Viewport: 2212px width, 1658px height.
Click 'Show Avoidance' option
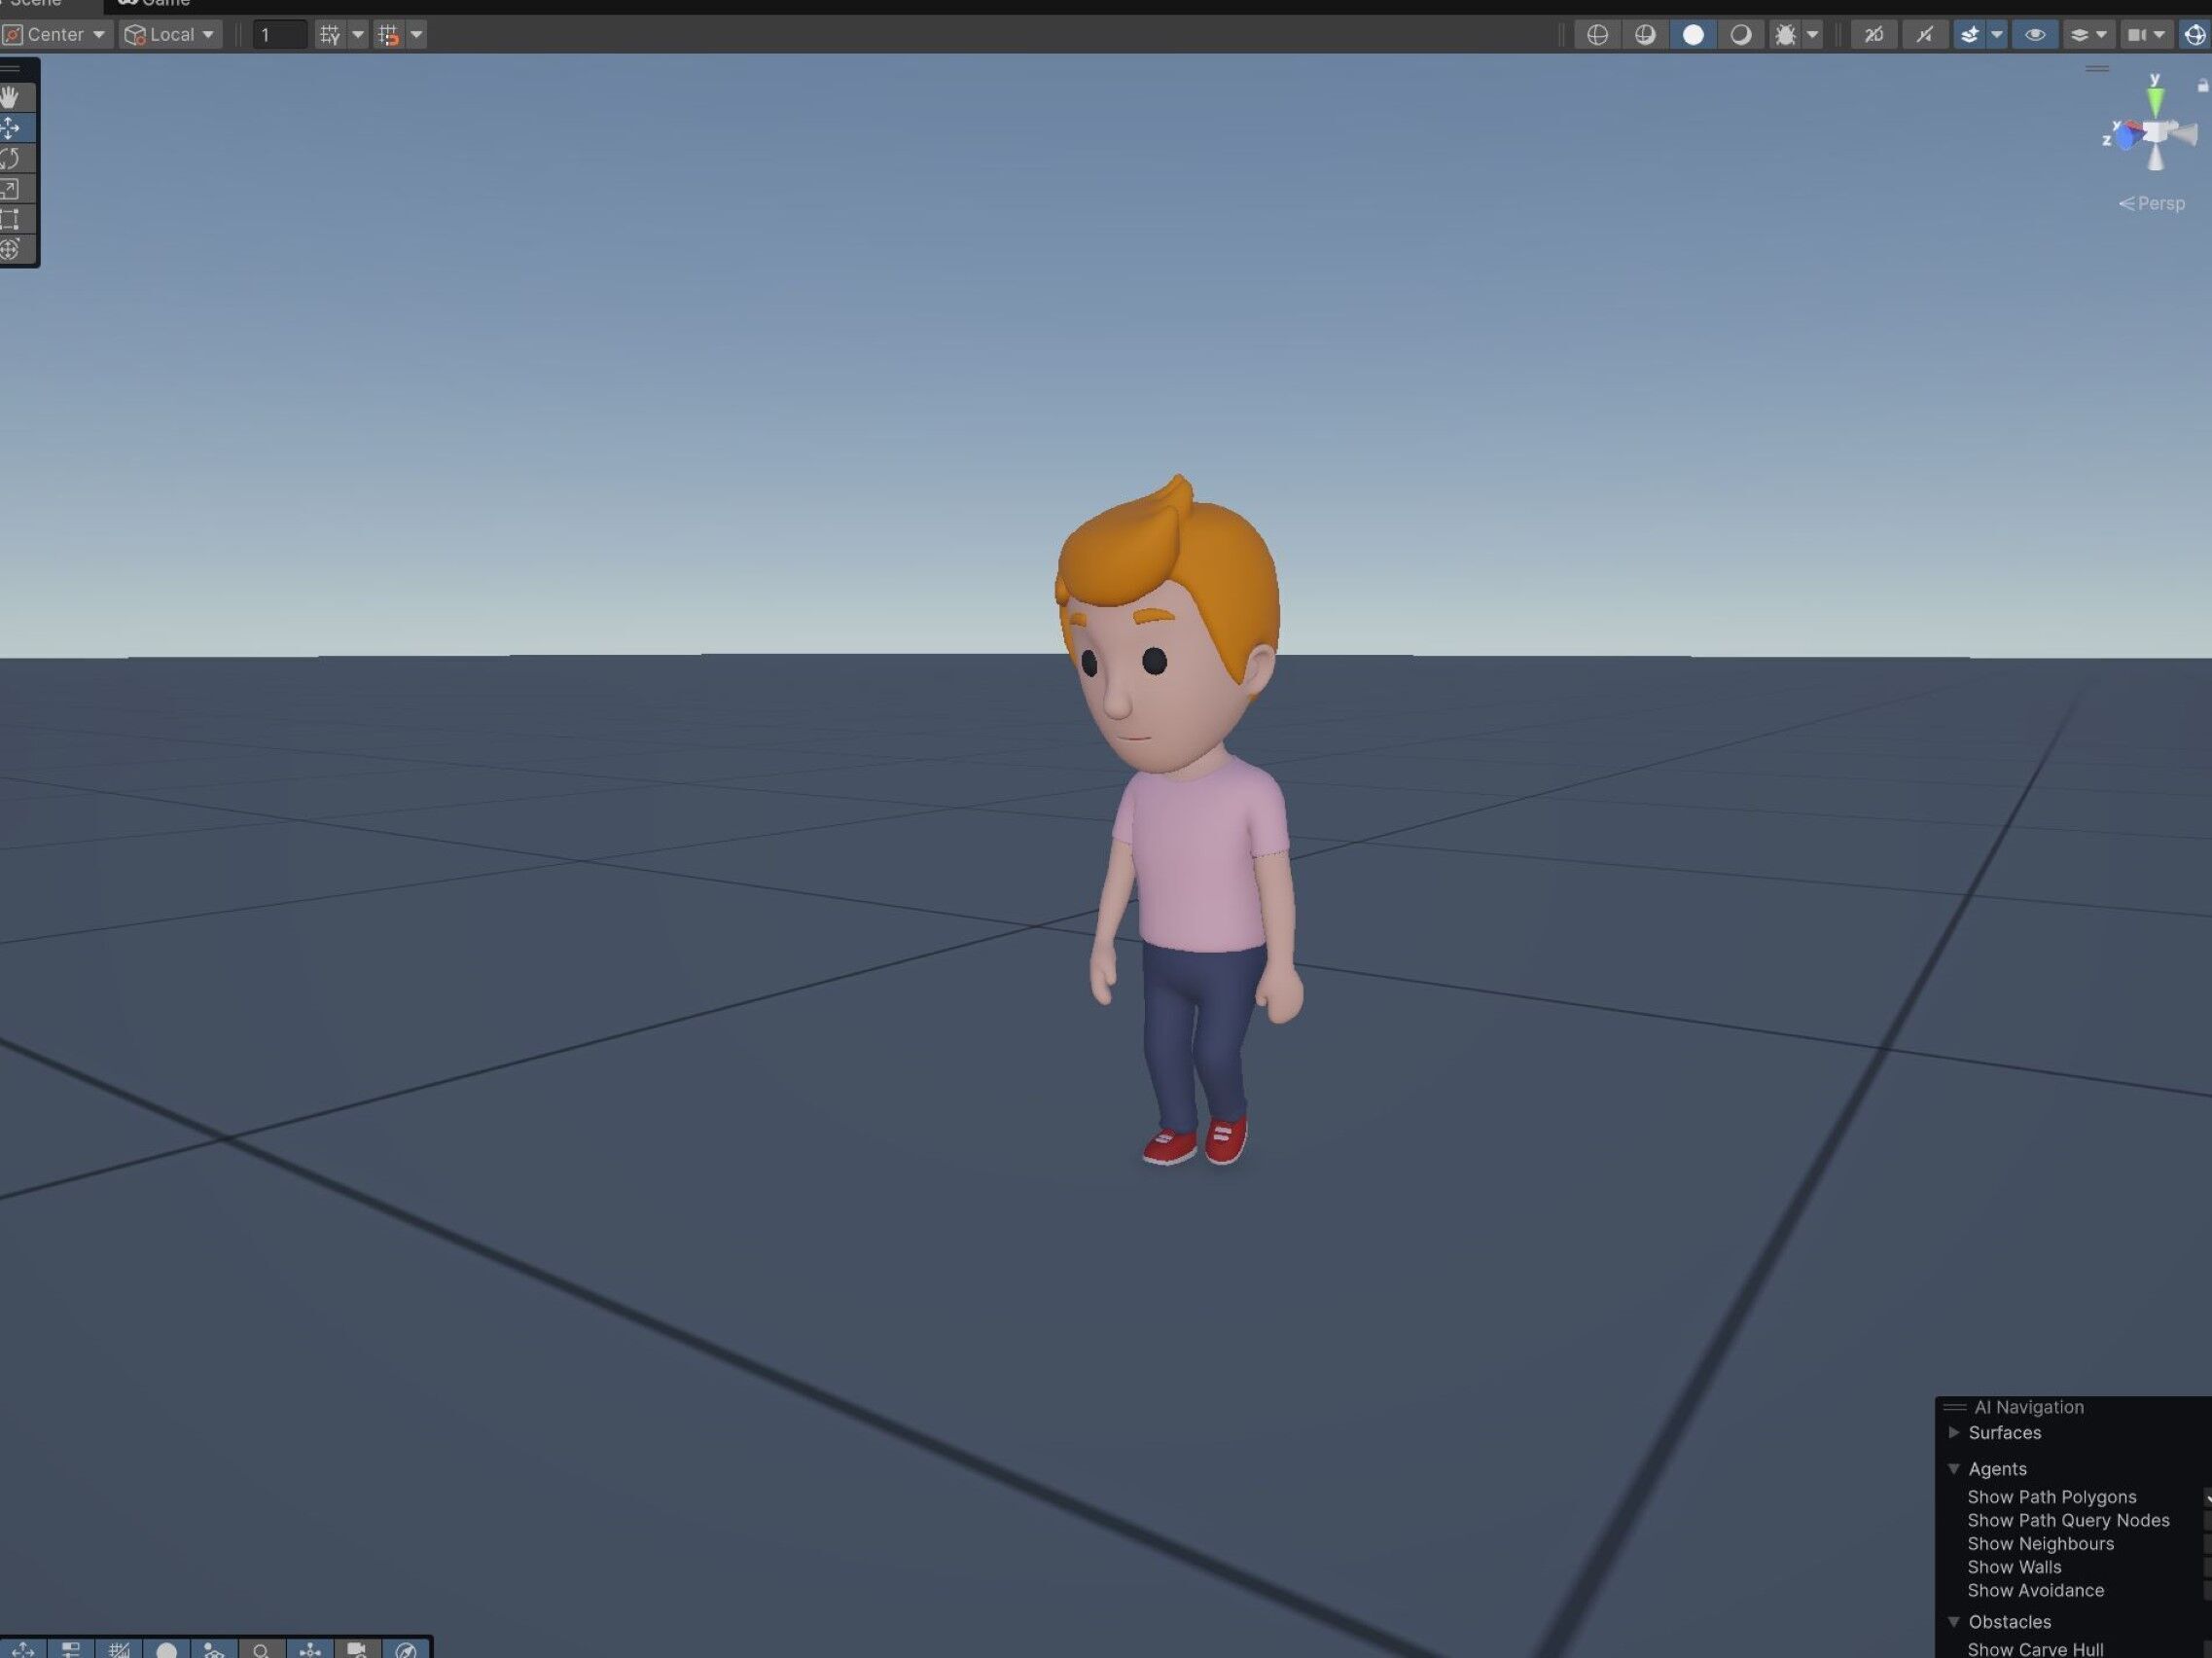coord(2035,1590)
